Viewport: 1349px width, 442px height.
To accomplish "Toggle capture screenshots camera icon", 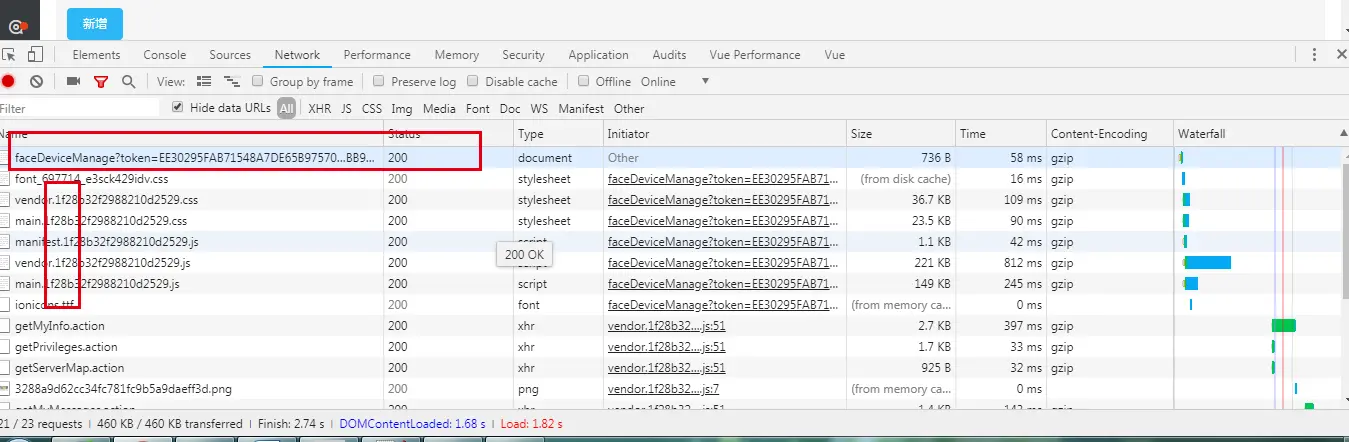I will (x=73, y=81).
